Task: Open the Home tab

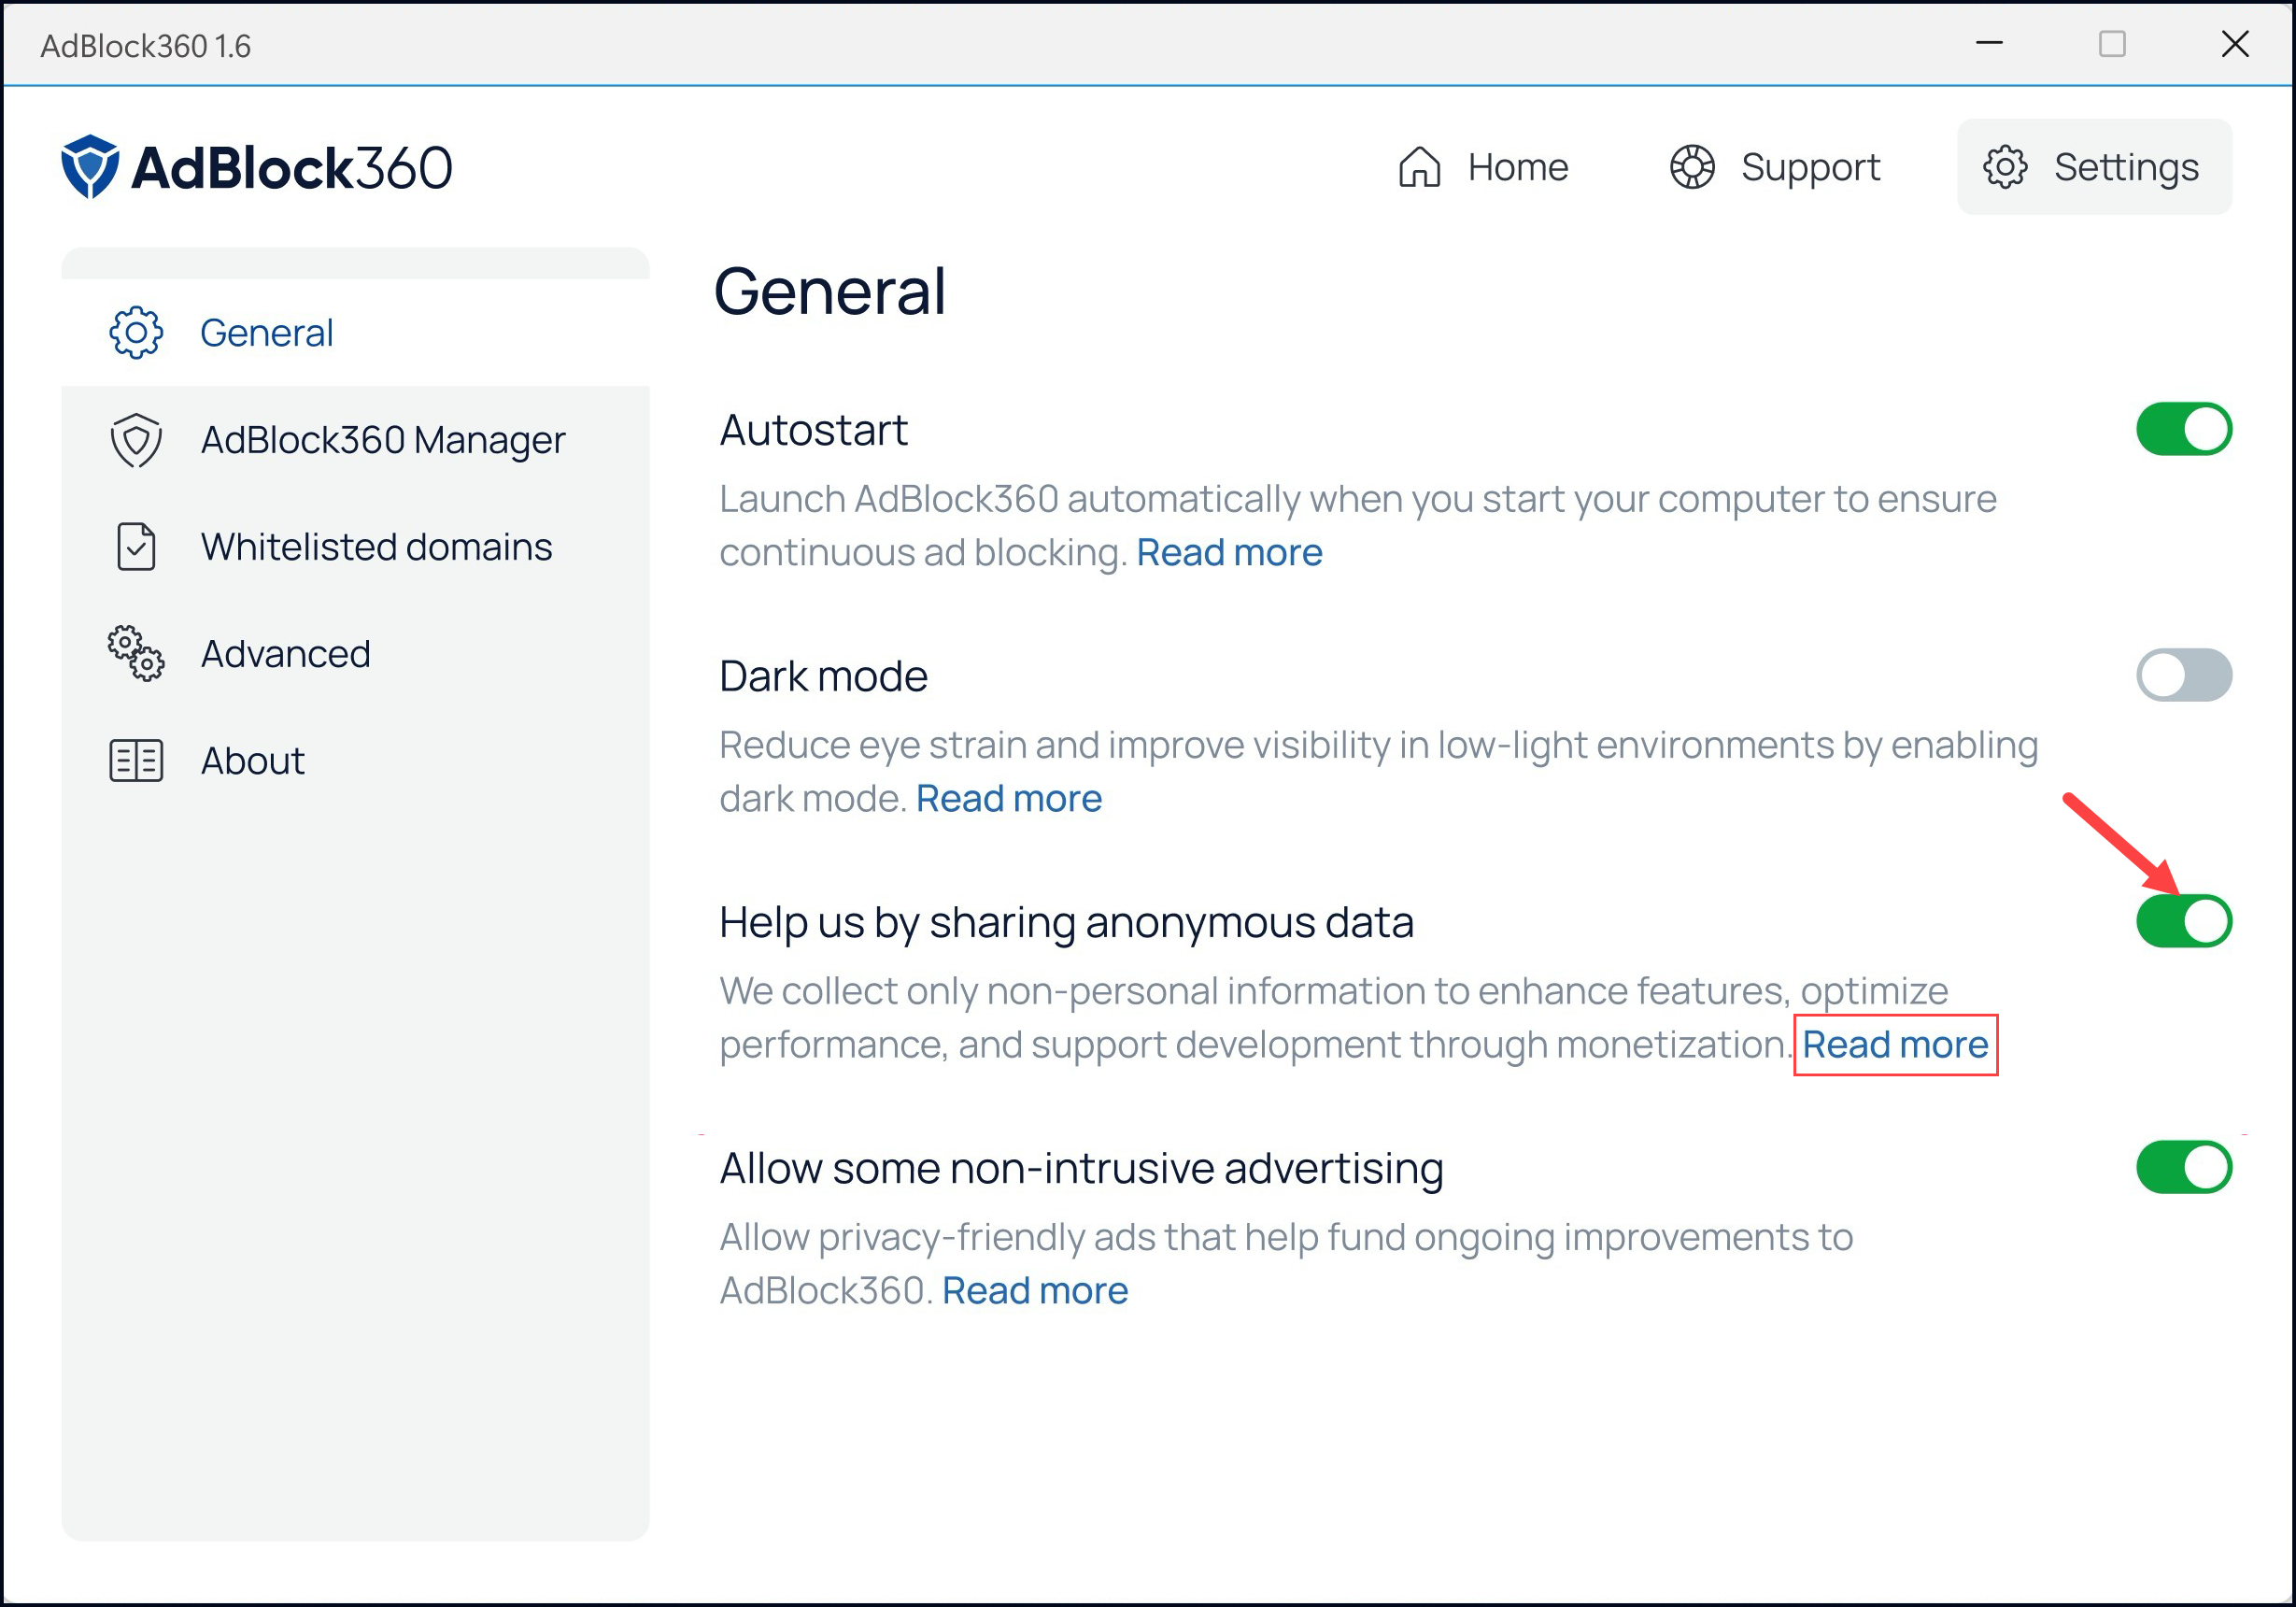Action: tap(1484, 167)
